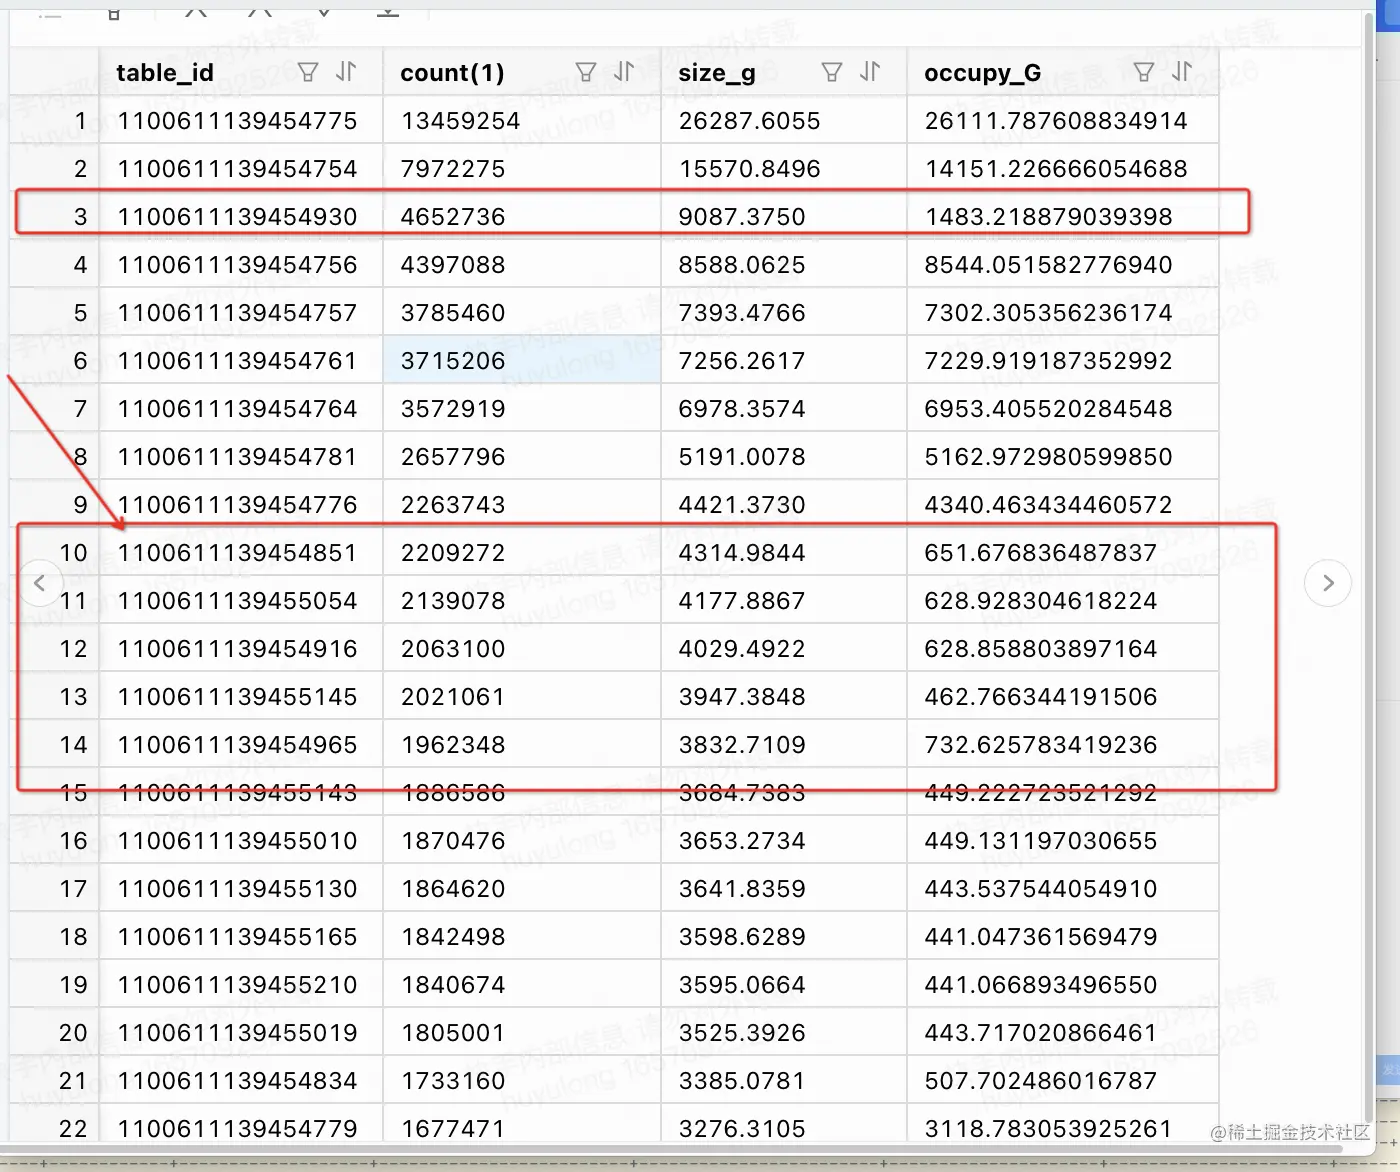The width and height of the screenshot is (1400, 1172).
Task: Select occupy_G cell 7302.305356236174
Action: point(1063,313)
